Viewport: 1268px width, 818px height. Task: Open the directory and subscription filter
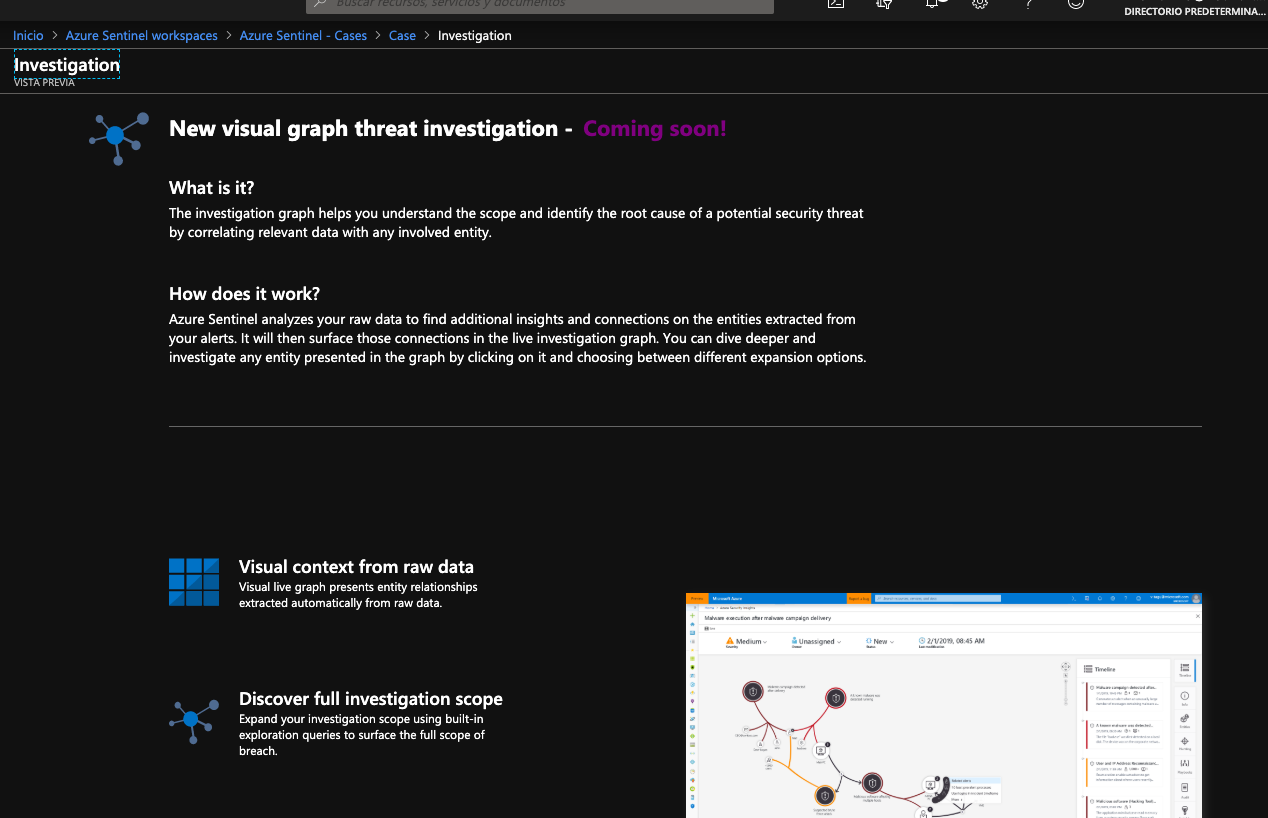point(884,4)
